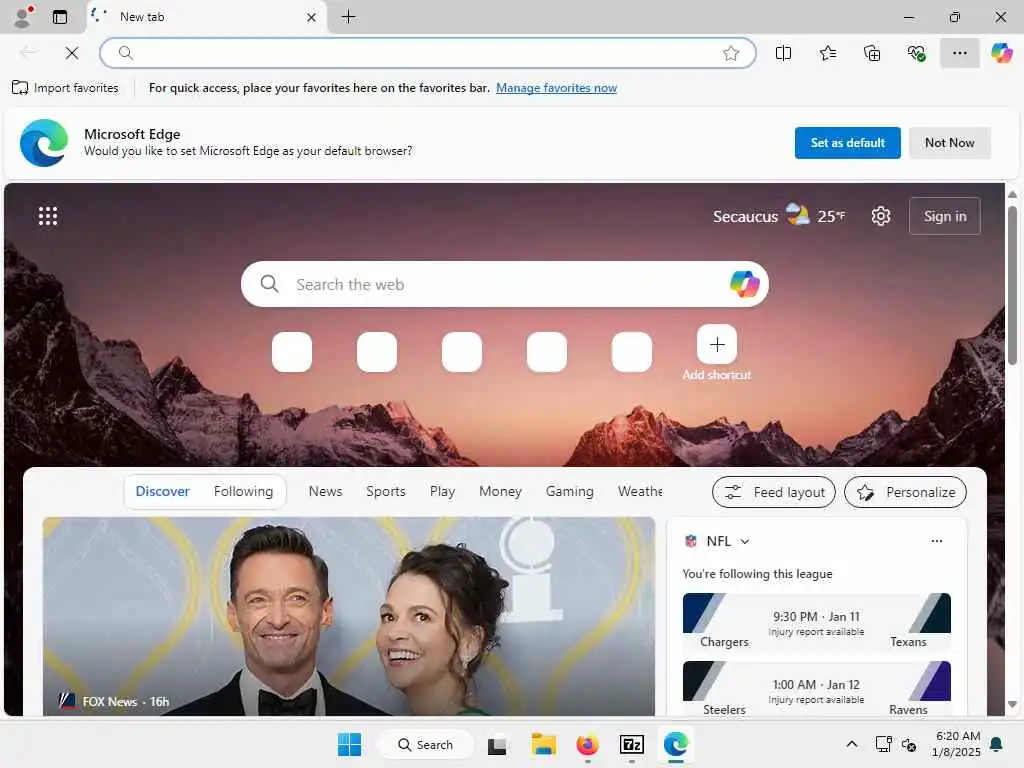1024x768 pixels.
Task: Open Copilot sidebar icon in toolbar
Action: [1001, 53]
